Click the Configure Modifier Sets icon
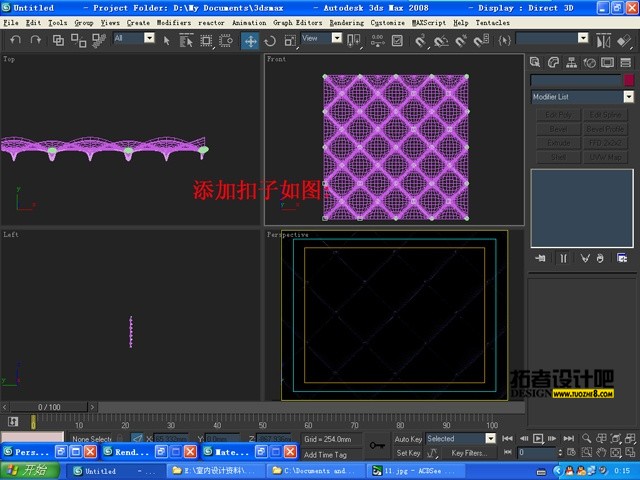Image resolution: width=640 pixels, height=480 pixels. (622, 258)
